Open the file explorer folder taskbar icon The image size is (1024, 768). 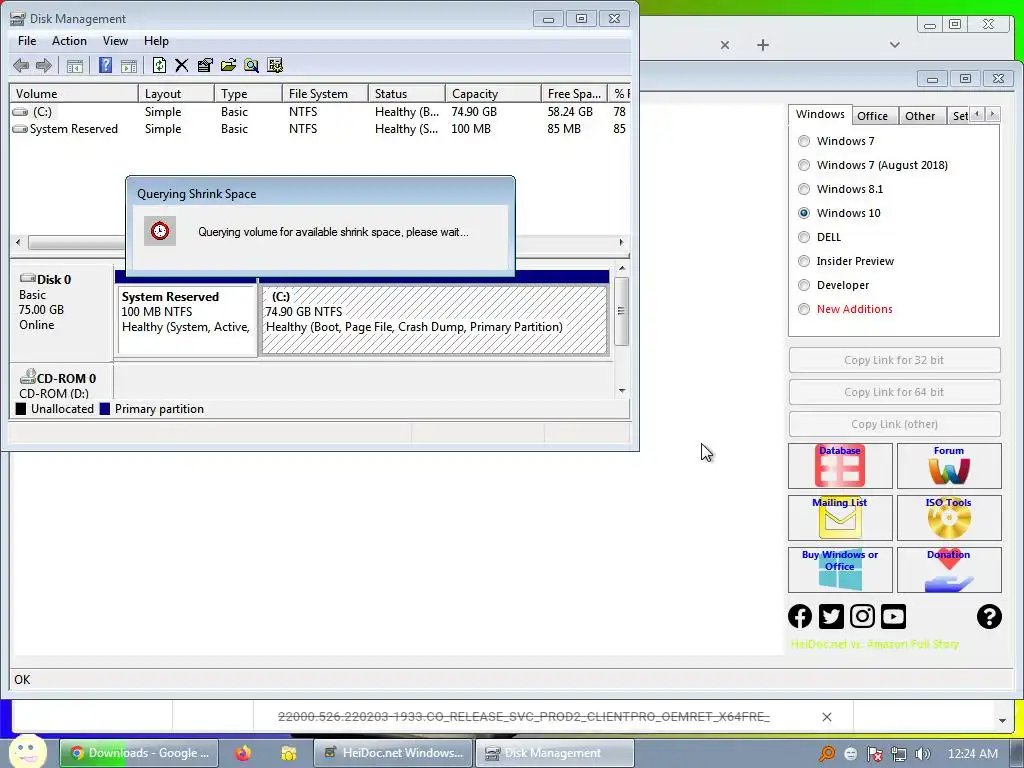click(x=289, y=753)
